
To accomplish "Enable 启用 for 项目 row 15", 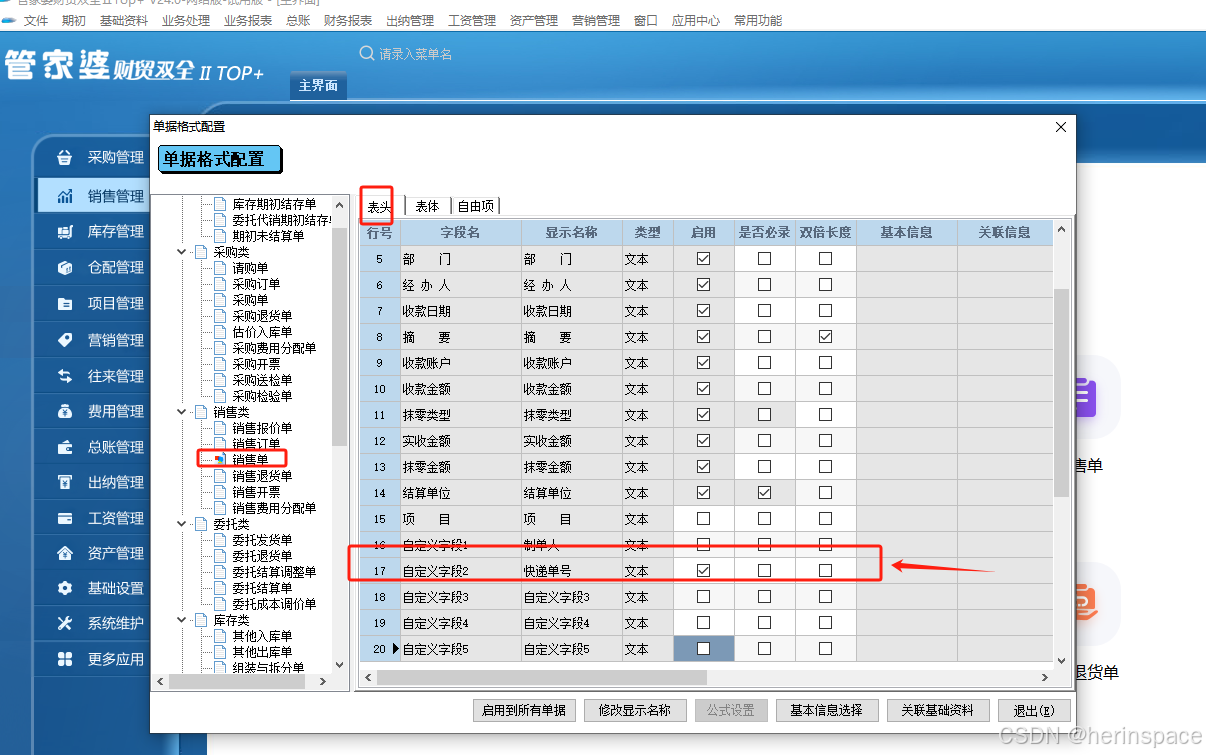I will click(703, 519).
